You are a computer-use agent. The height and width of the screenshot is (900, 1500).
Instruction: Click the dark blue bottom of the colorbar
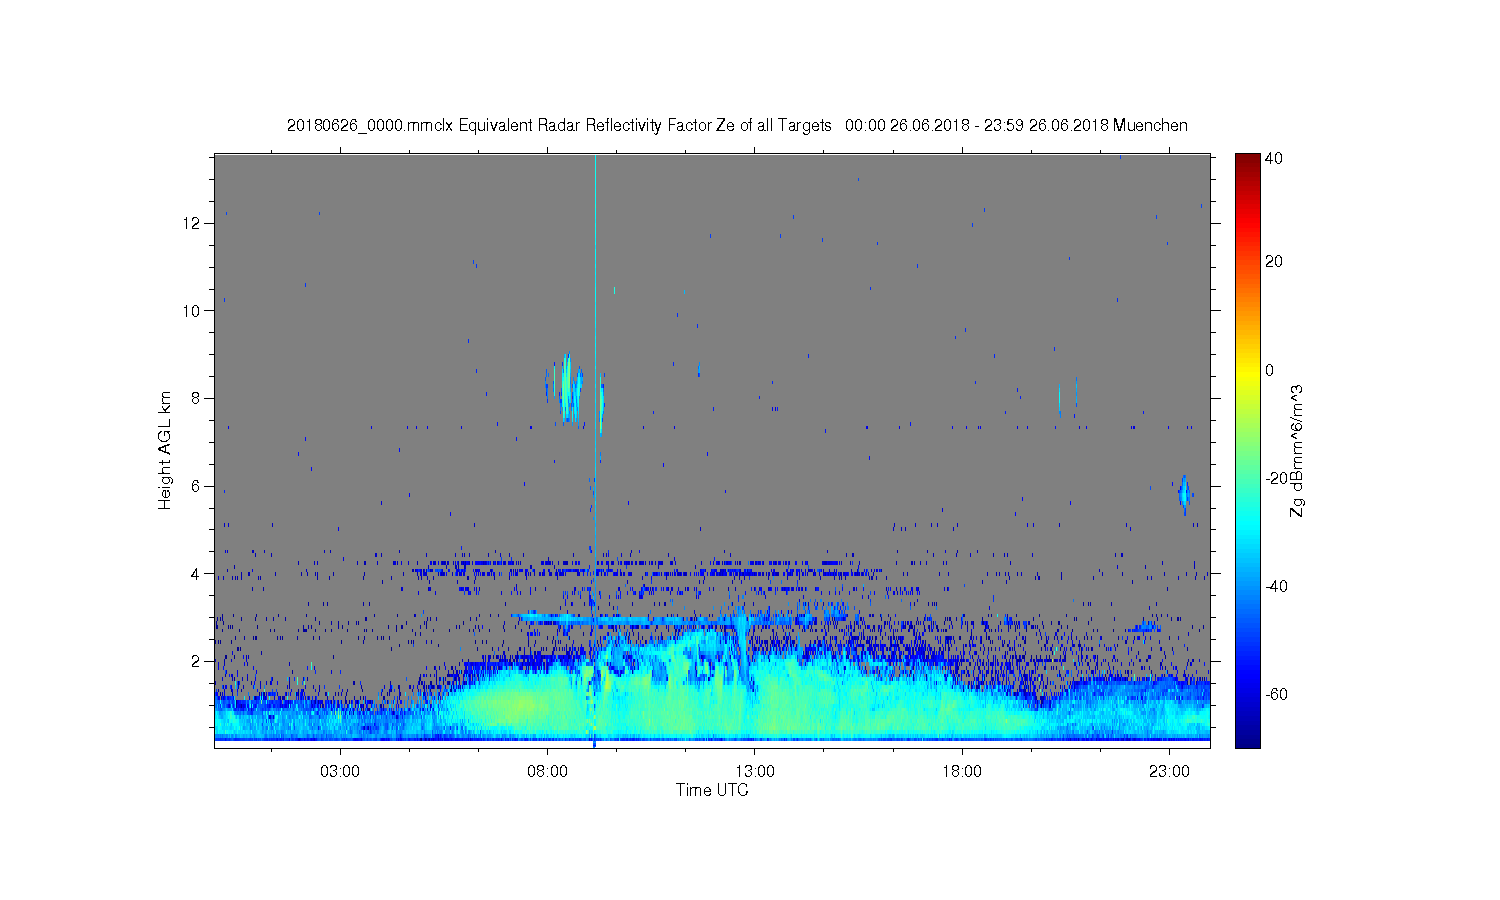(x=1247, y=738)
